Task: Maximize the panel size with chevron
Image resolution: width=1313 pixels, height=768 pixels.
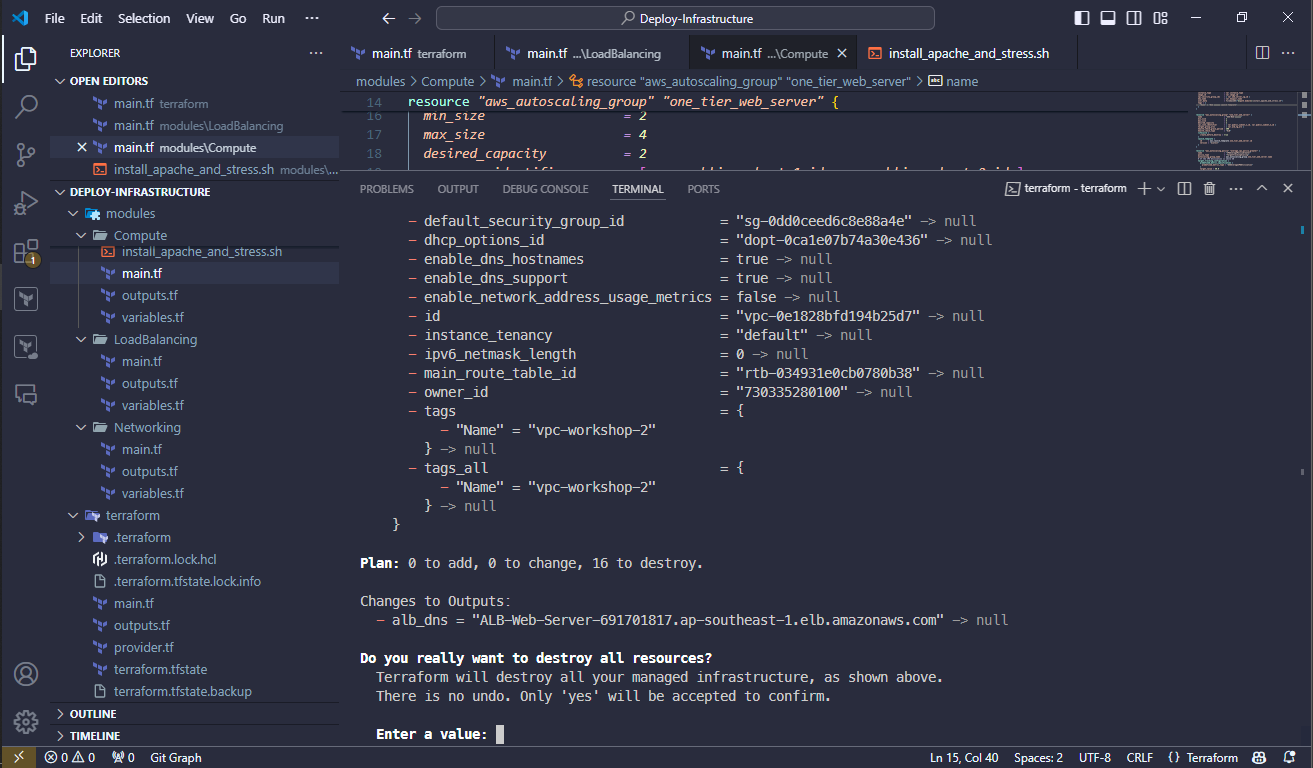Action: pos(1262,188)
